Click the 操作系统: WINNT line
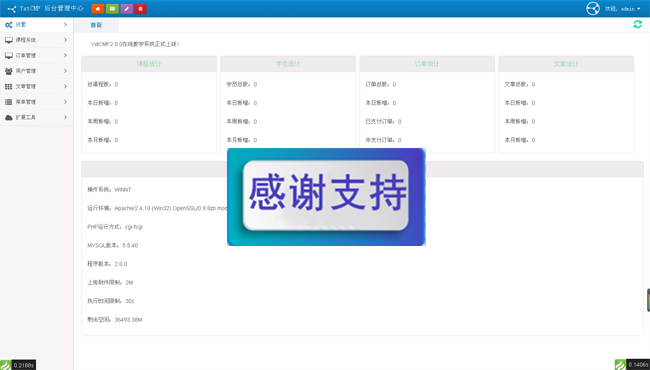Screen dimensions: 650x370 pos(109,190)
